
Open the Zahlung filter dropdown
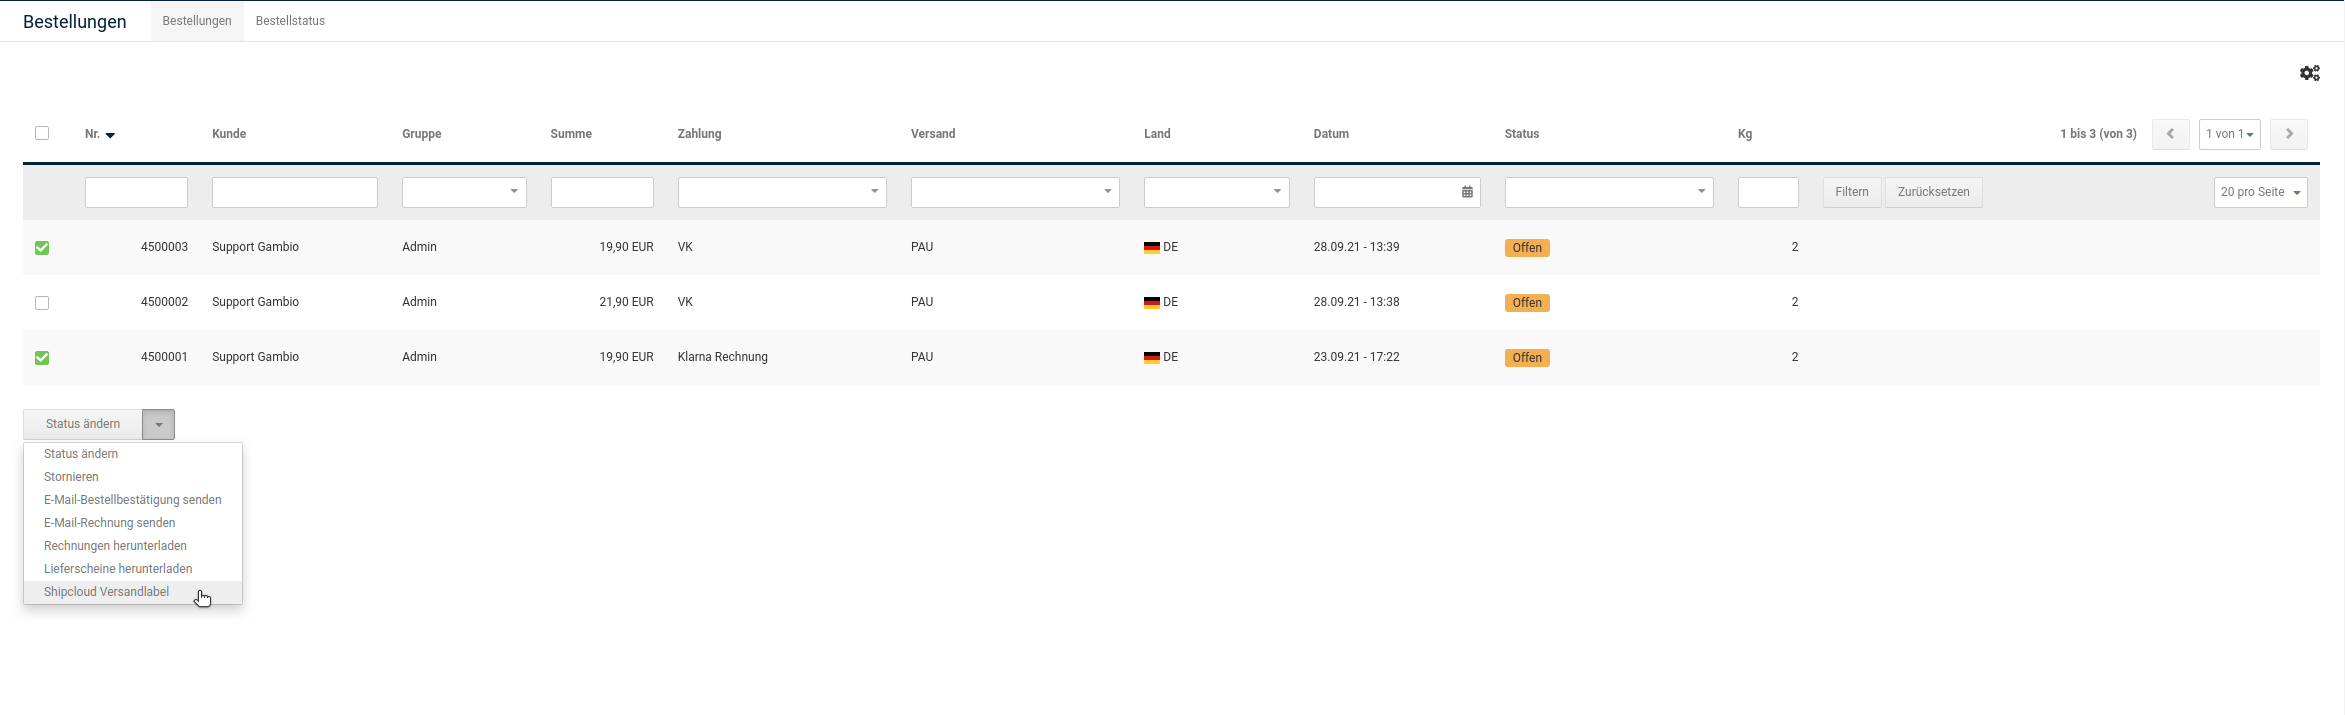click(781, 192)
